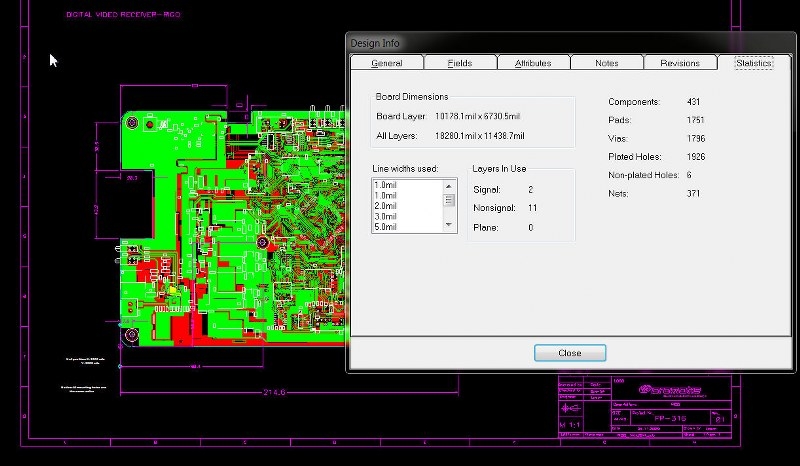Click the FP-315 project number in the title block
The image size is (800, 466).
coord(668,417)
